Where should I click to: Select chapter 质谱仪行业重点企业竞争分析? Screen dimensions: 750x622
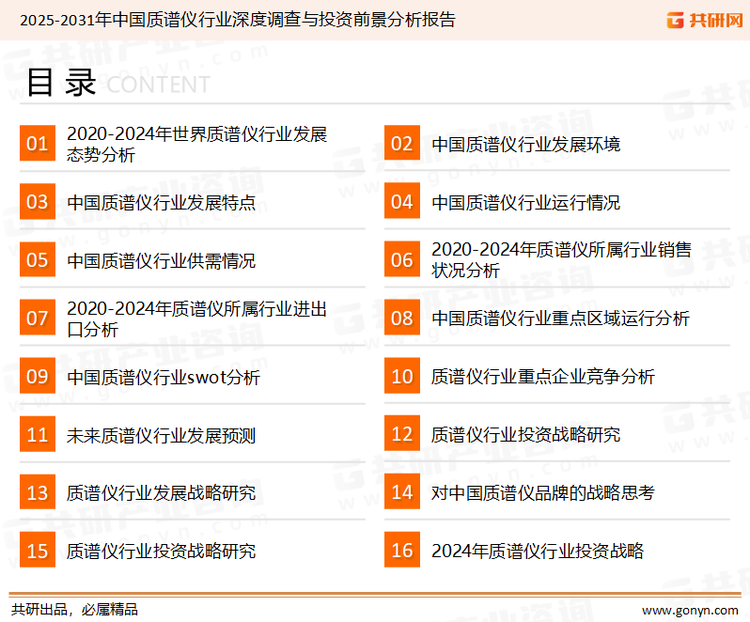543,377
